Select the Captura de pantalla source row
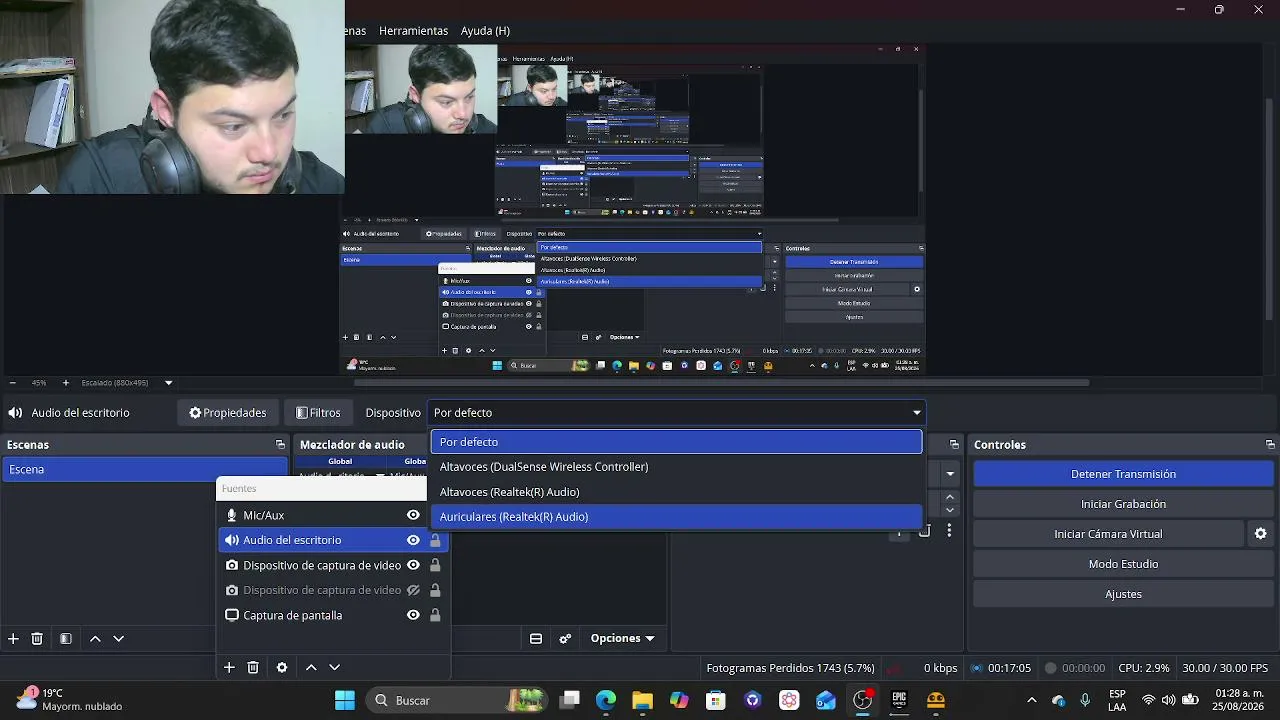 coord(333,615)
